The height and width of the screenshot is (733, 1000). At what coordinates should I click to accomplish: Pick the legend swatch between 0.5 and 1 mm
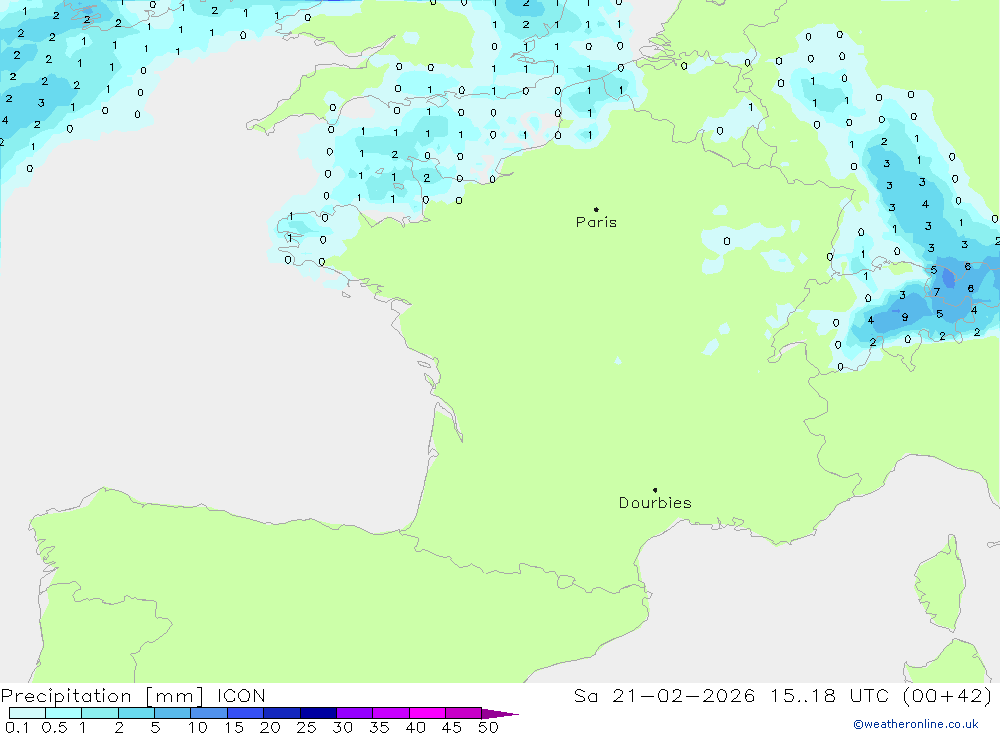tap(64, 713)
